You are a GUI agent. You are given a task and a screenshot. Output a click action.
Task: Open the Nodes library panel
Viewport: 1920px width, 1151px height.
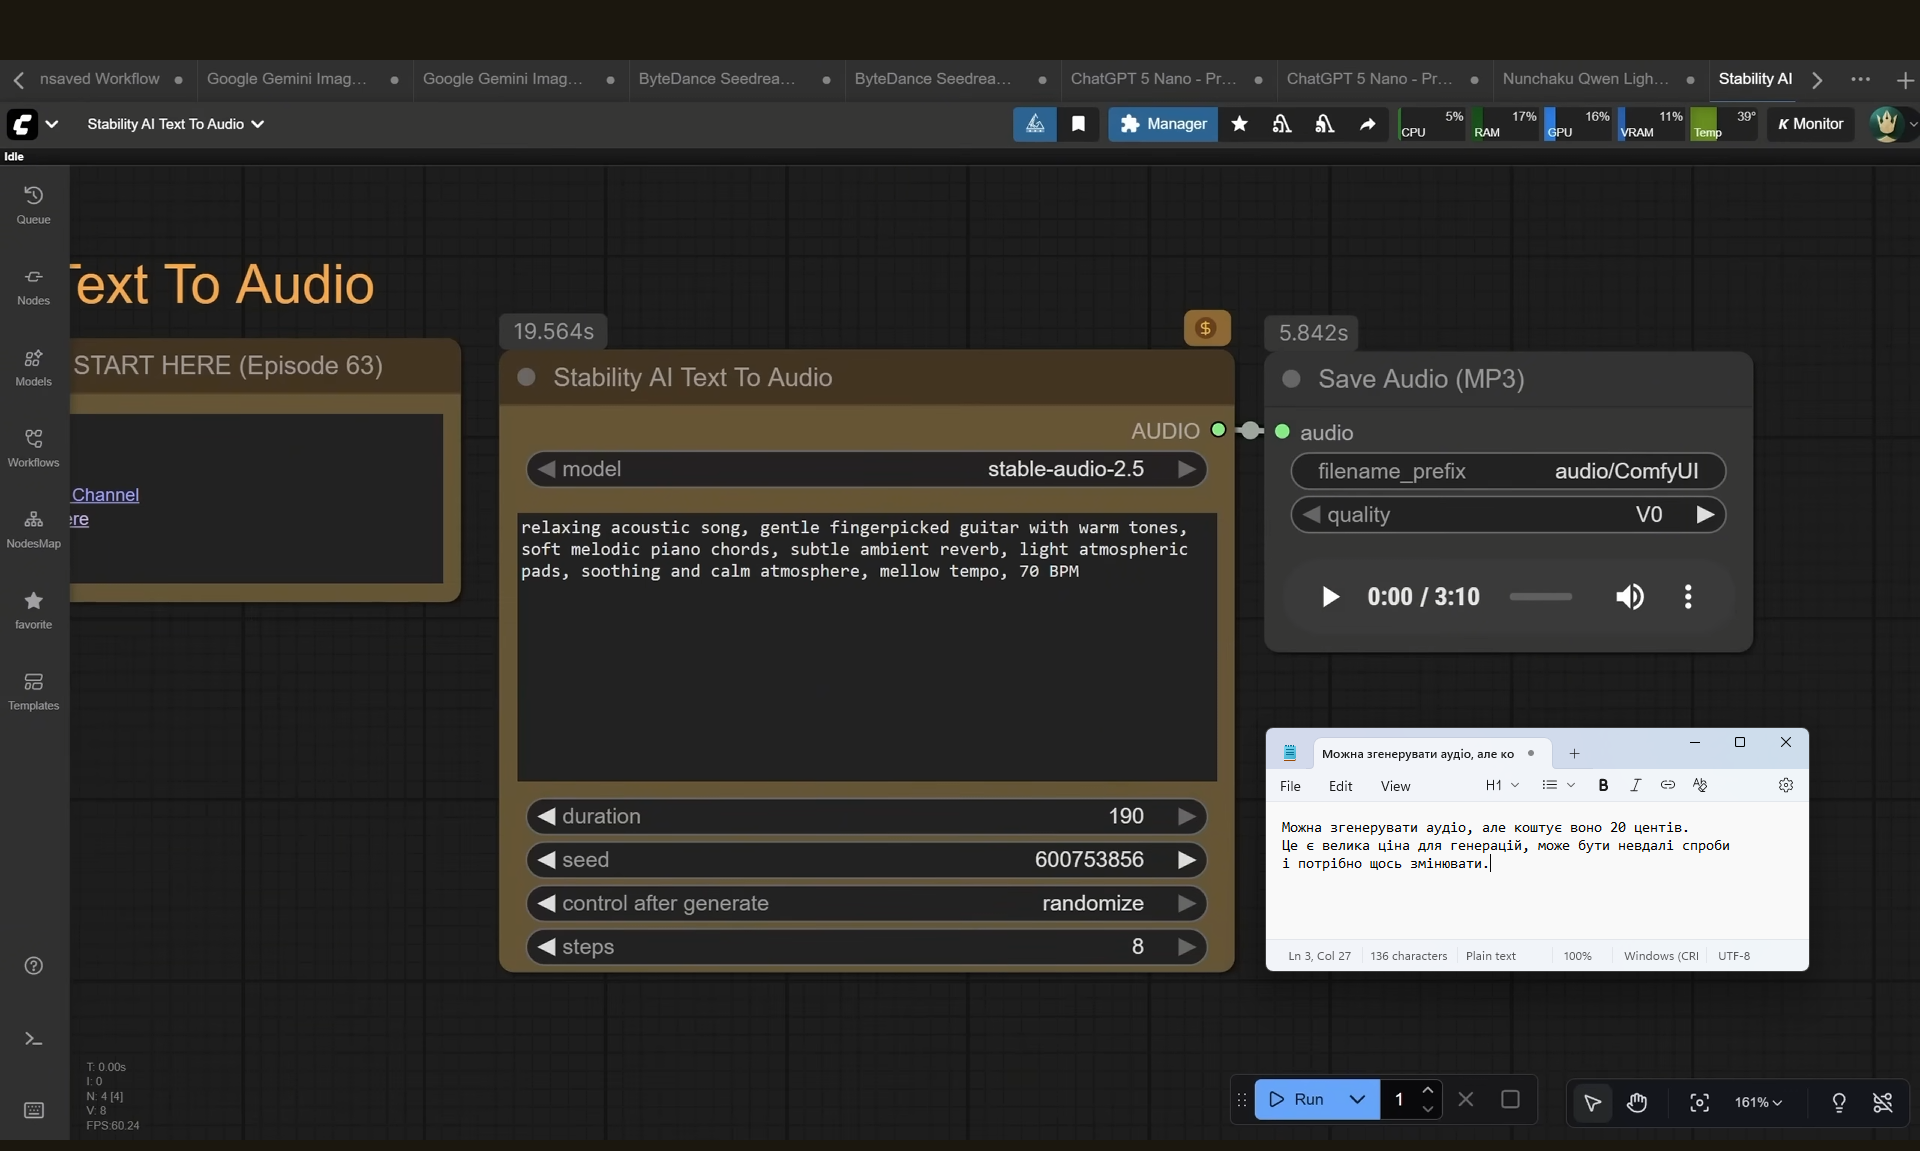tap(33, 285)
